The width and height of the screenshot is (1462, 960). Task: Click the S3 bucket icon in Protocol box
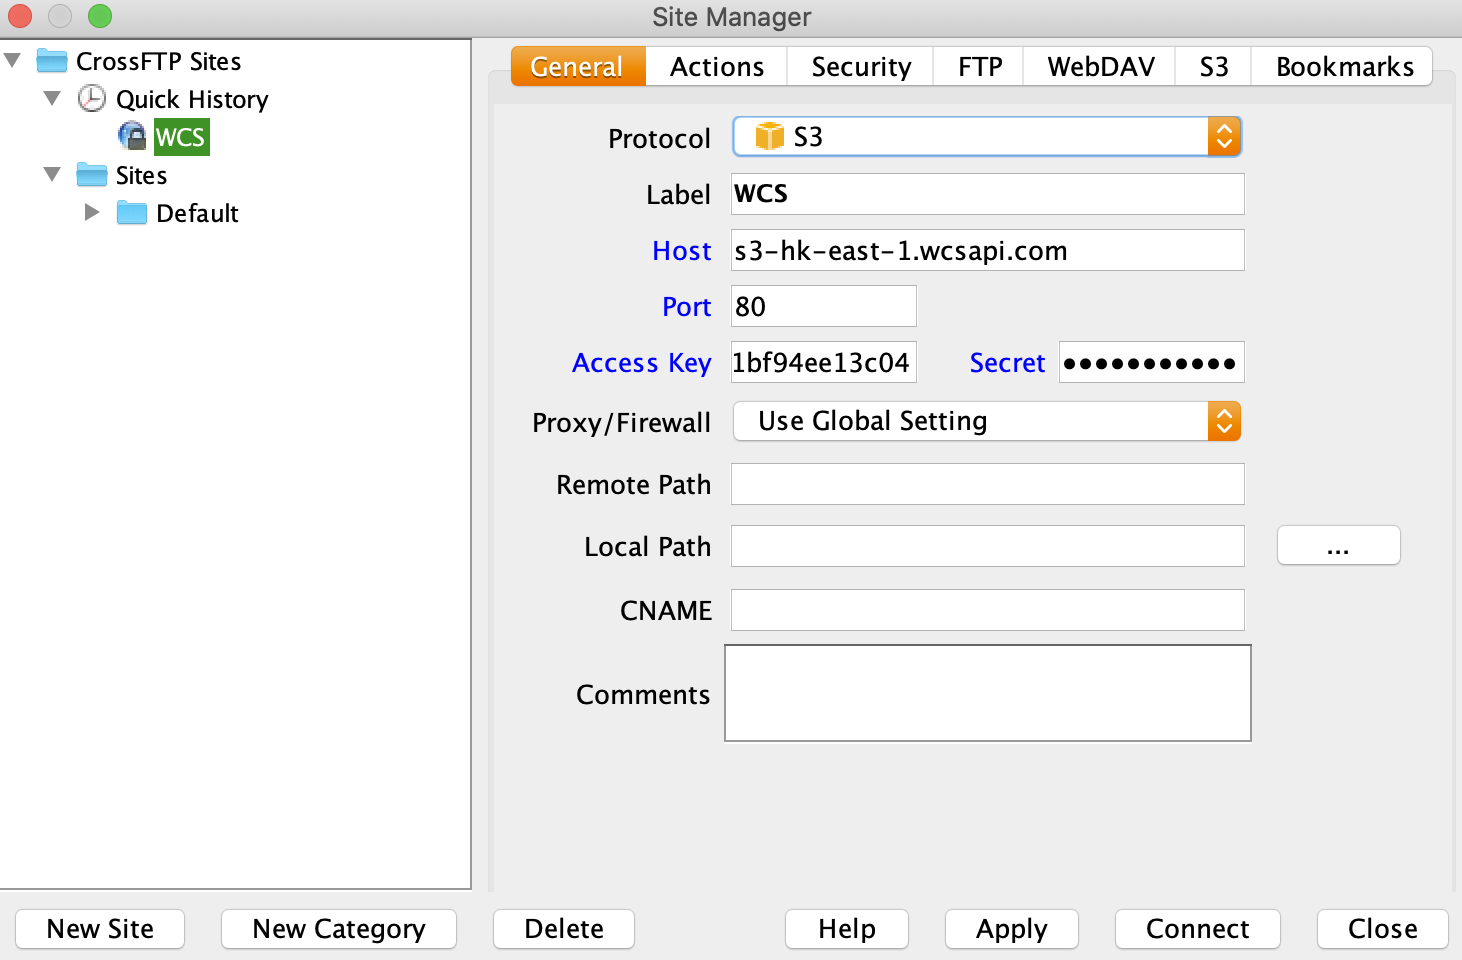click(769, 136)
